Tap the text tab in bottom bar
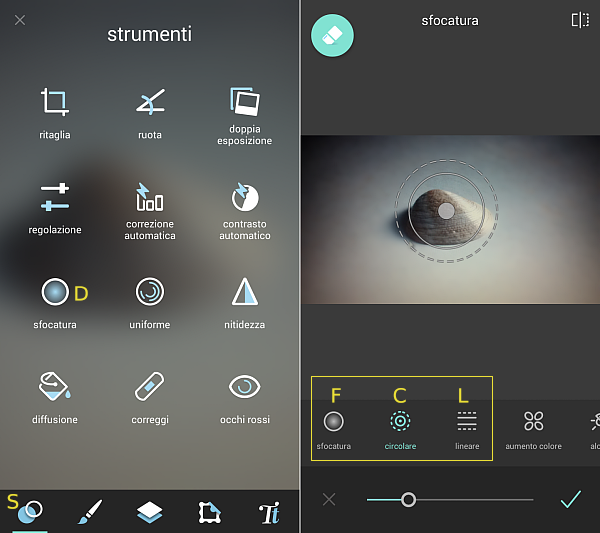 click(x=269, y=512)
